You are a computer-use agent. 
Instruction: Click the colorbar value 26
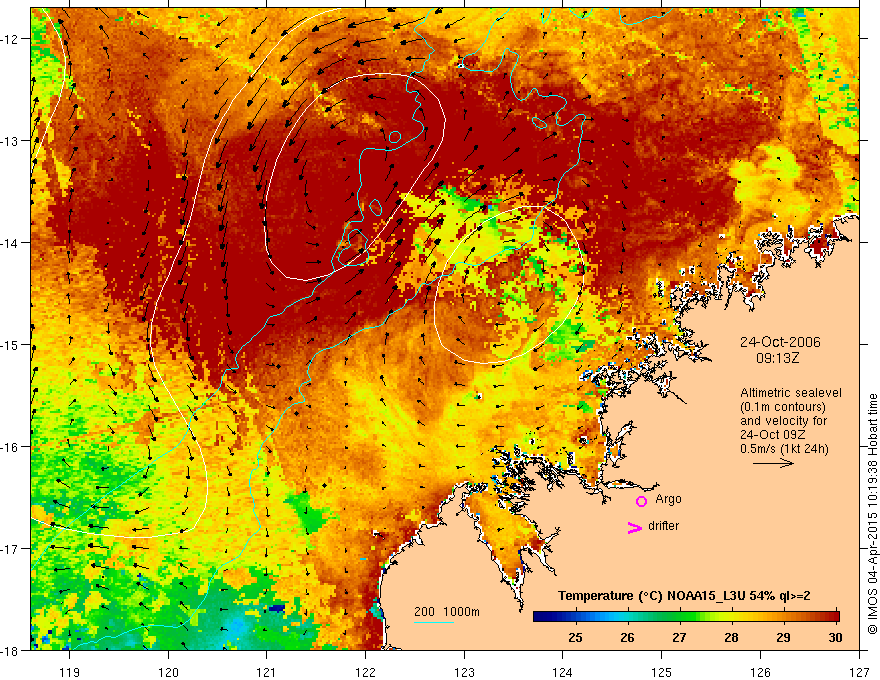click(627, 638)
